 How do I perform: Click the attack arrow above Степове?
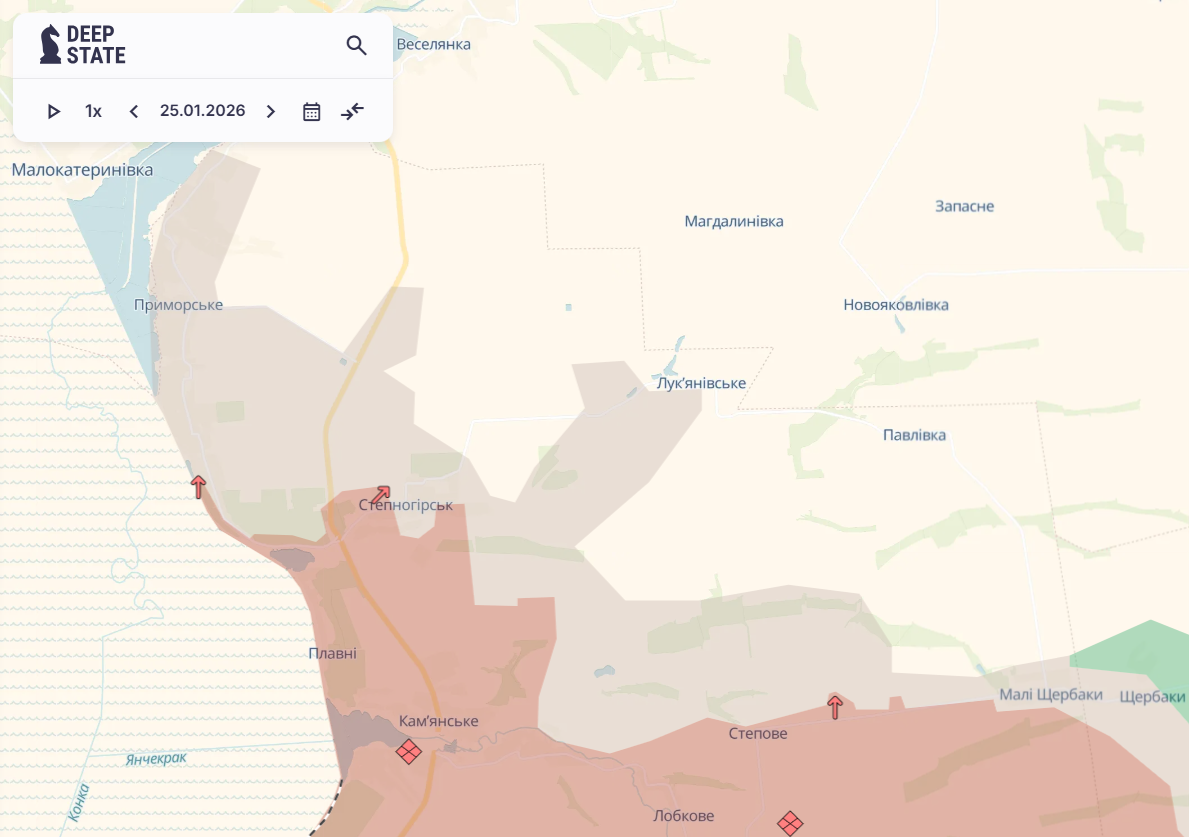coord(835,707)
